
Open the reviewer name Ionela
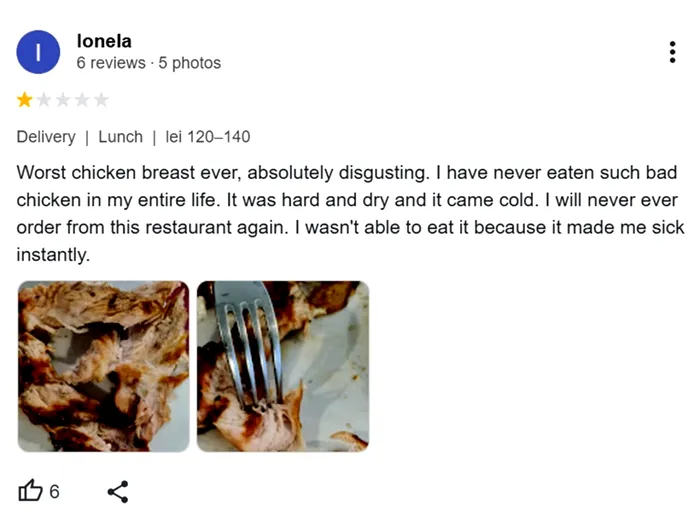(x=104, y=41)
